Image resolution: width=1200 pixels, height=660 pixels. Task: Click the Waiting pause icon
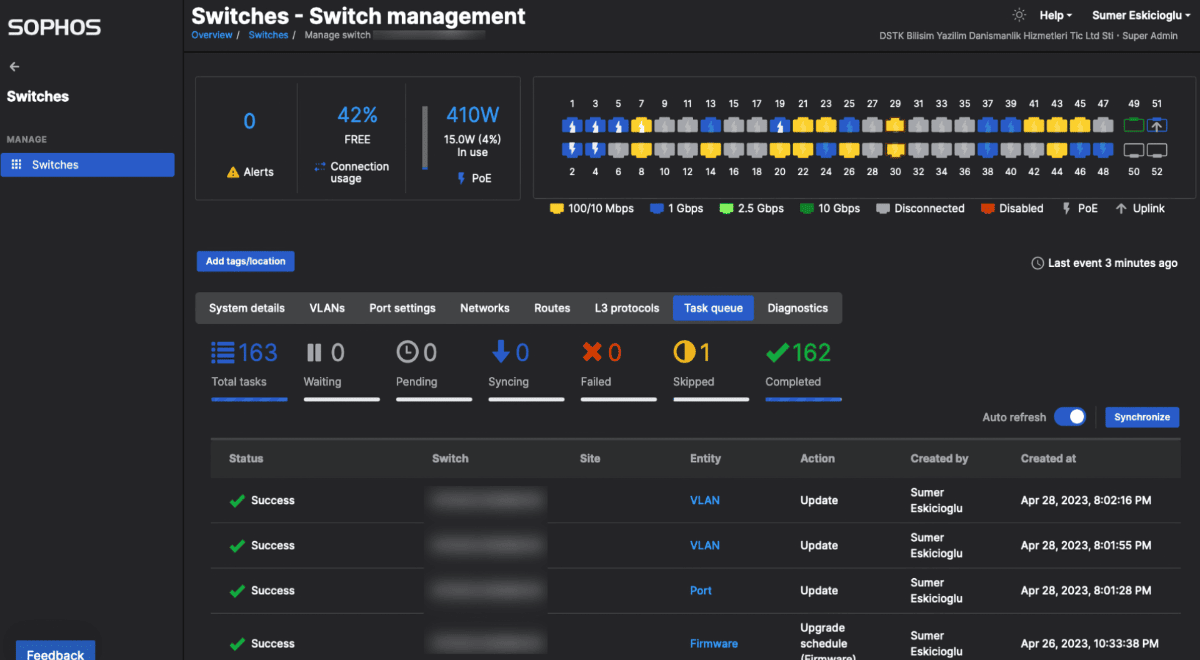311,351
